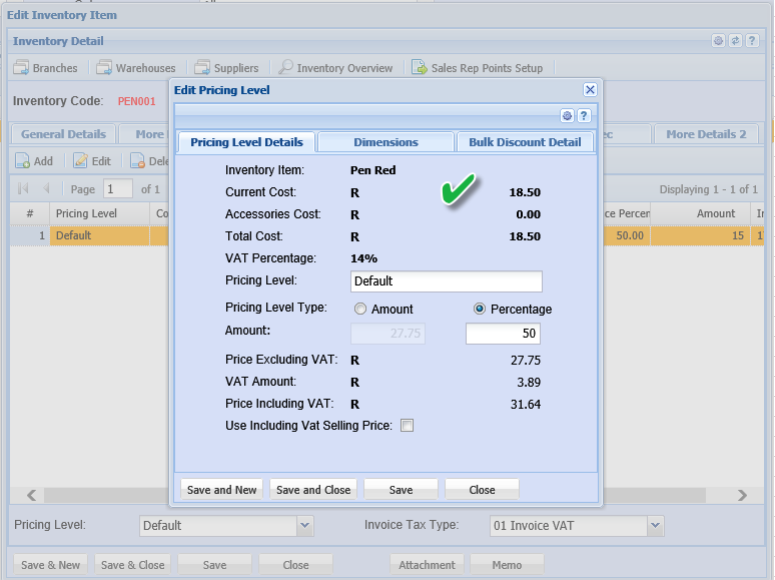
Task: Click the Attachment button
Action: click(x=427, y=565)
